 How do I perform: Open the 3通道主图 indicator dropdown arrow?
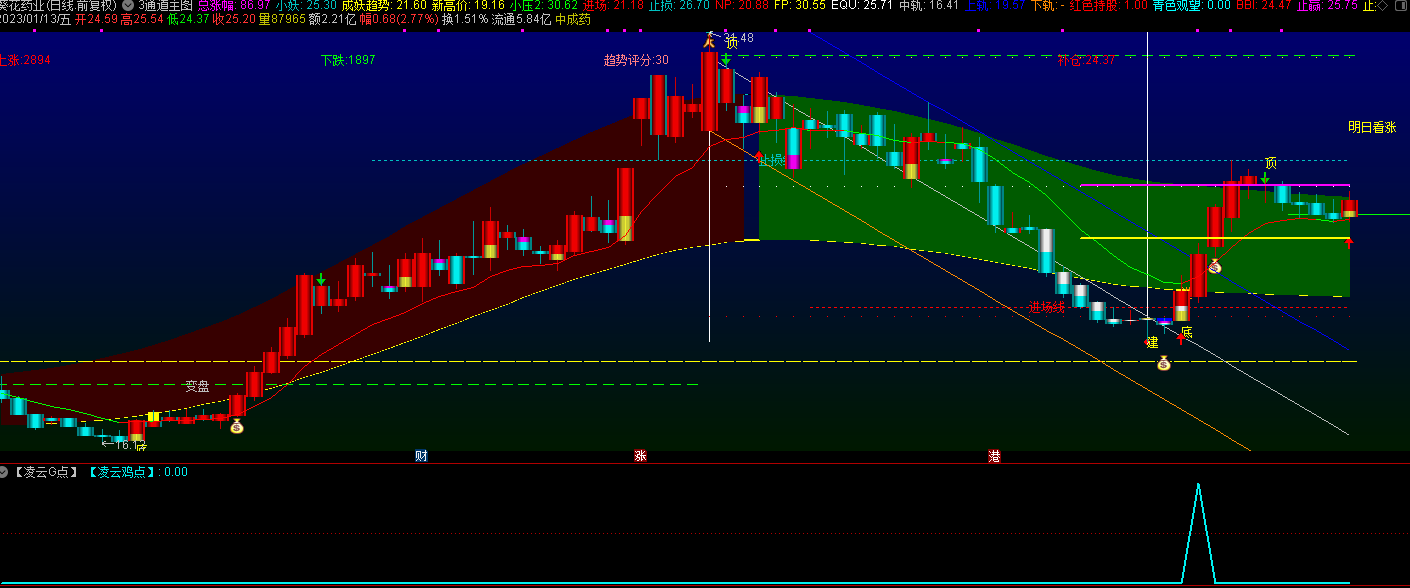128,5
